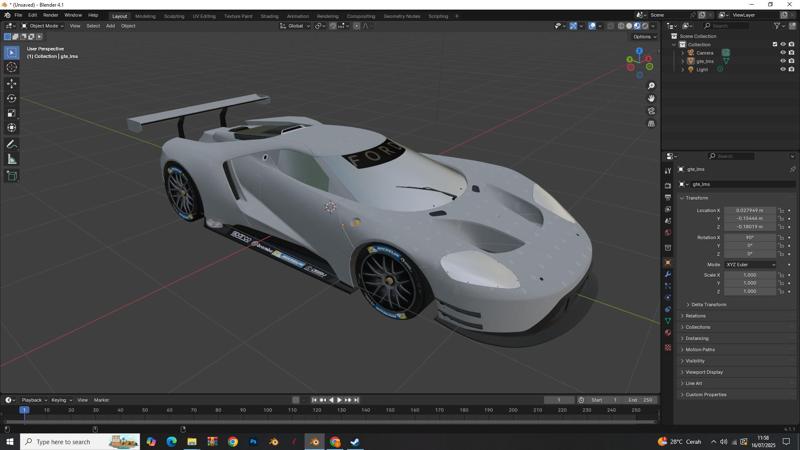Screen dimensions: 800x450
Task: Select the Scale tool
Action: pyautogui.click(x=12, y=113)
